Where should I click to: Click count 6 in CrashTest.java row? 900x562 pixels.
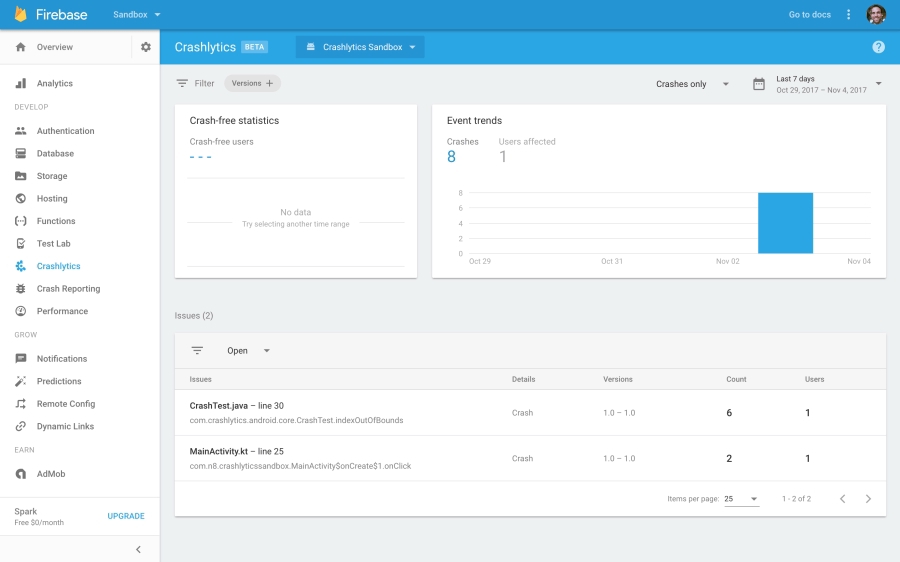729,413
